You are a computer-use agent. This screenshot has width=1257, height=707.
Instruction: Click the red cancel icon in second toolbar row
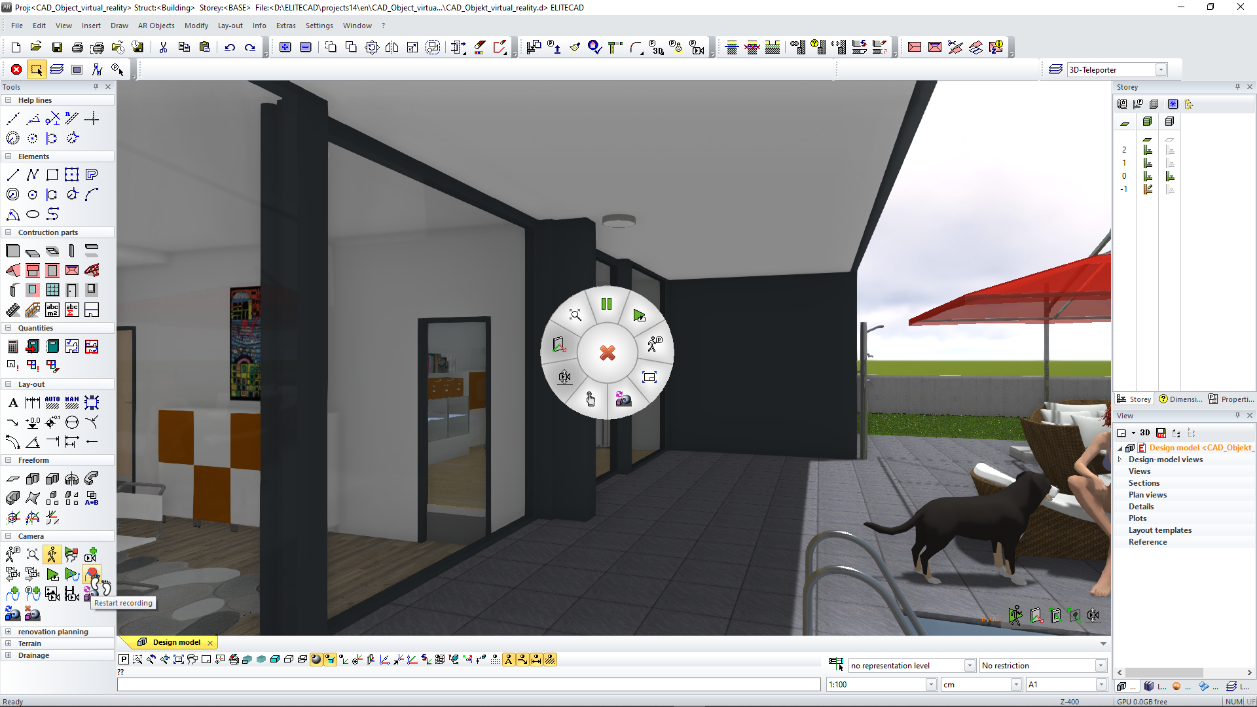(16, 69)
